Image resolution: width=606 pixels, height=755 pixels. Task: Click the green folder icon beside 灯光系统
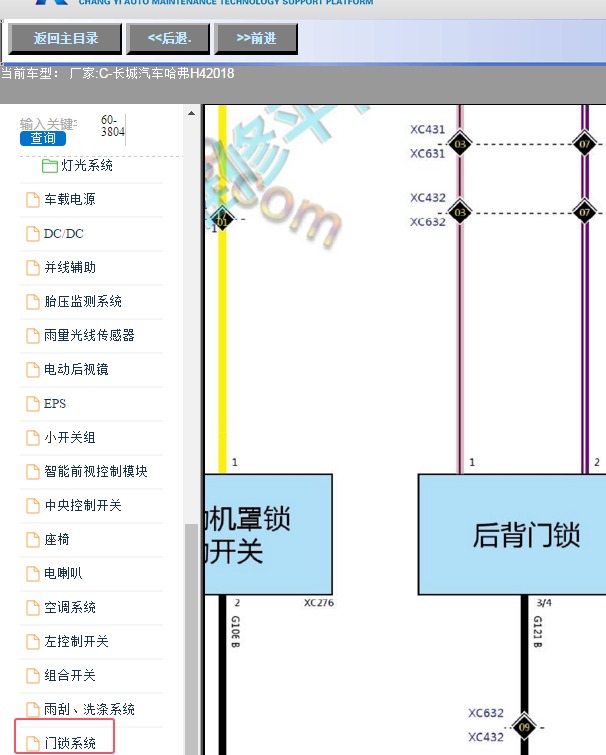point(50,166)
